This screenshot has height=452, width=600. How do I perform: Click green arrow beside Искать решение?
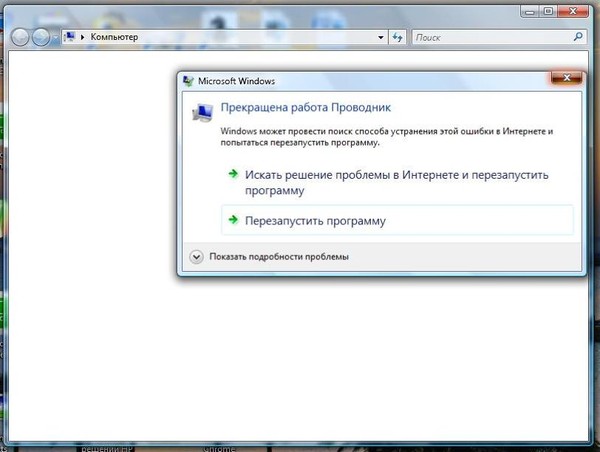(233, 174)
